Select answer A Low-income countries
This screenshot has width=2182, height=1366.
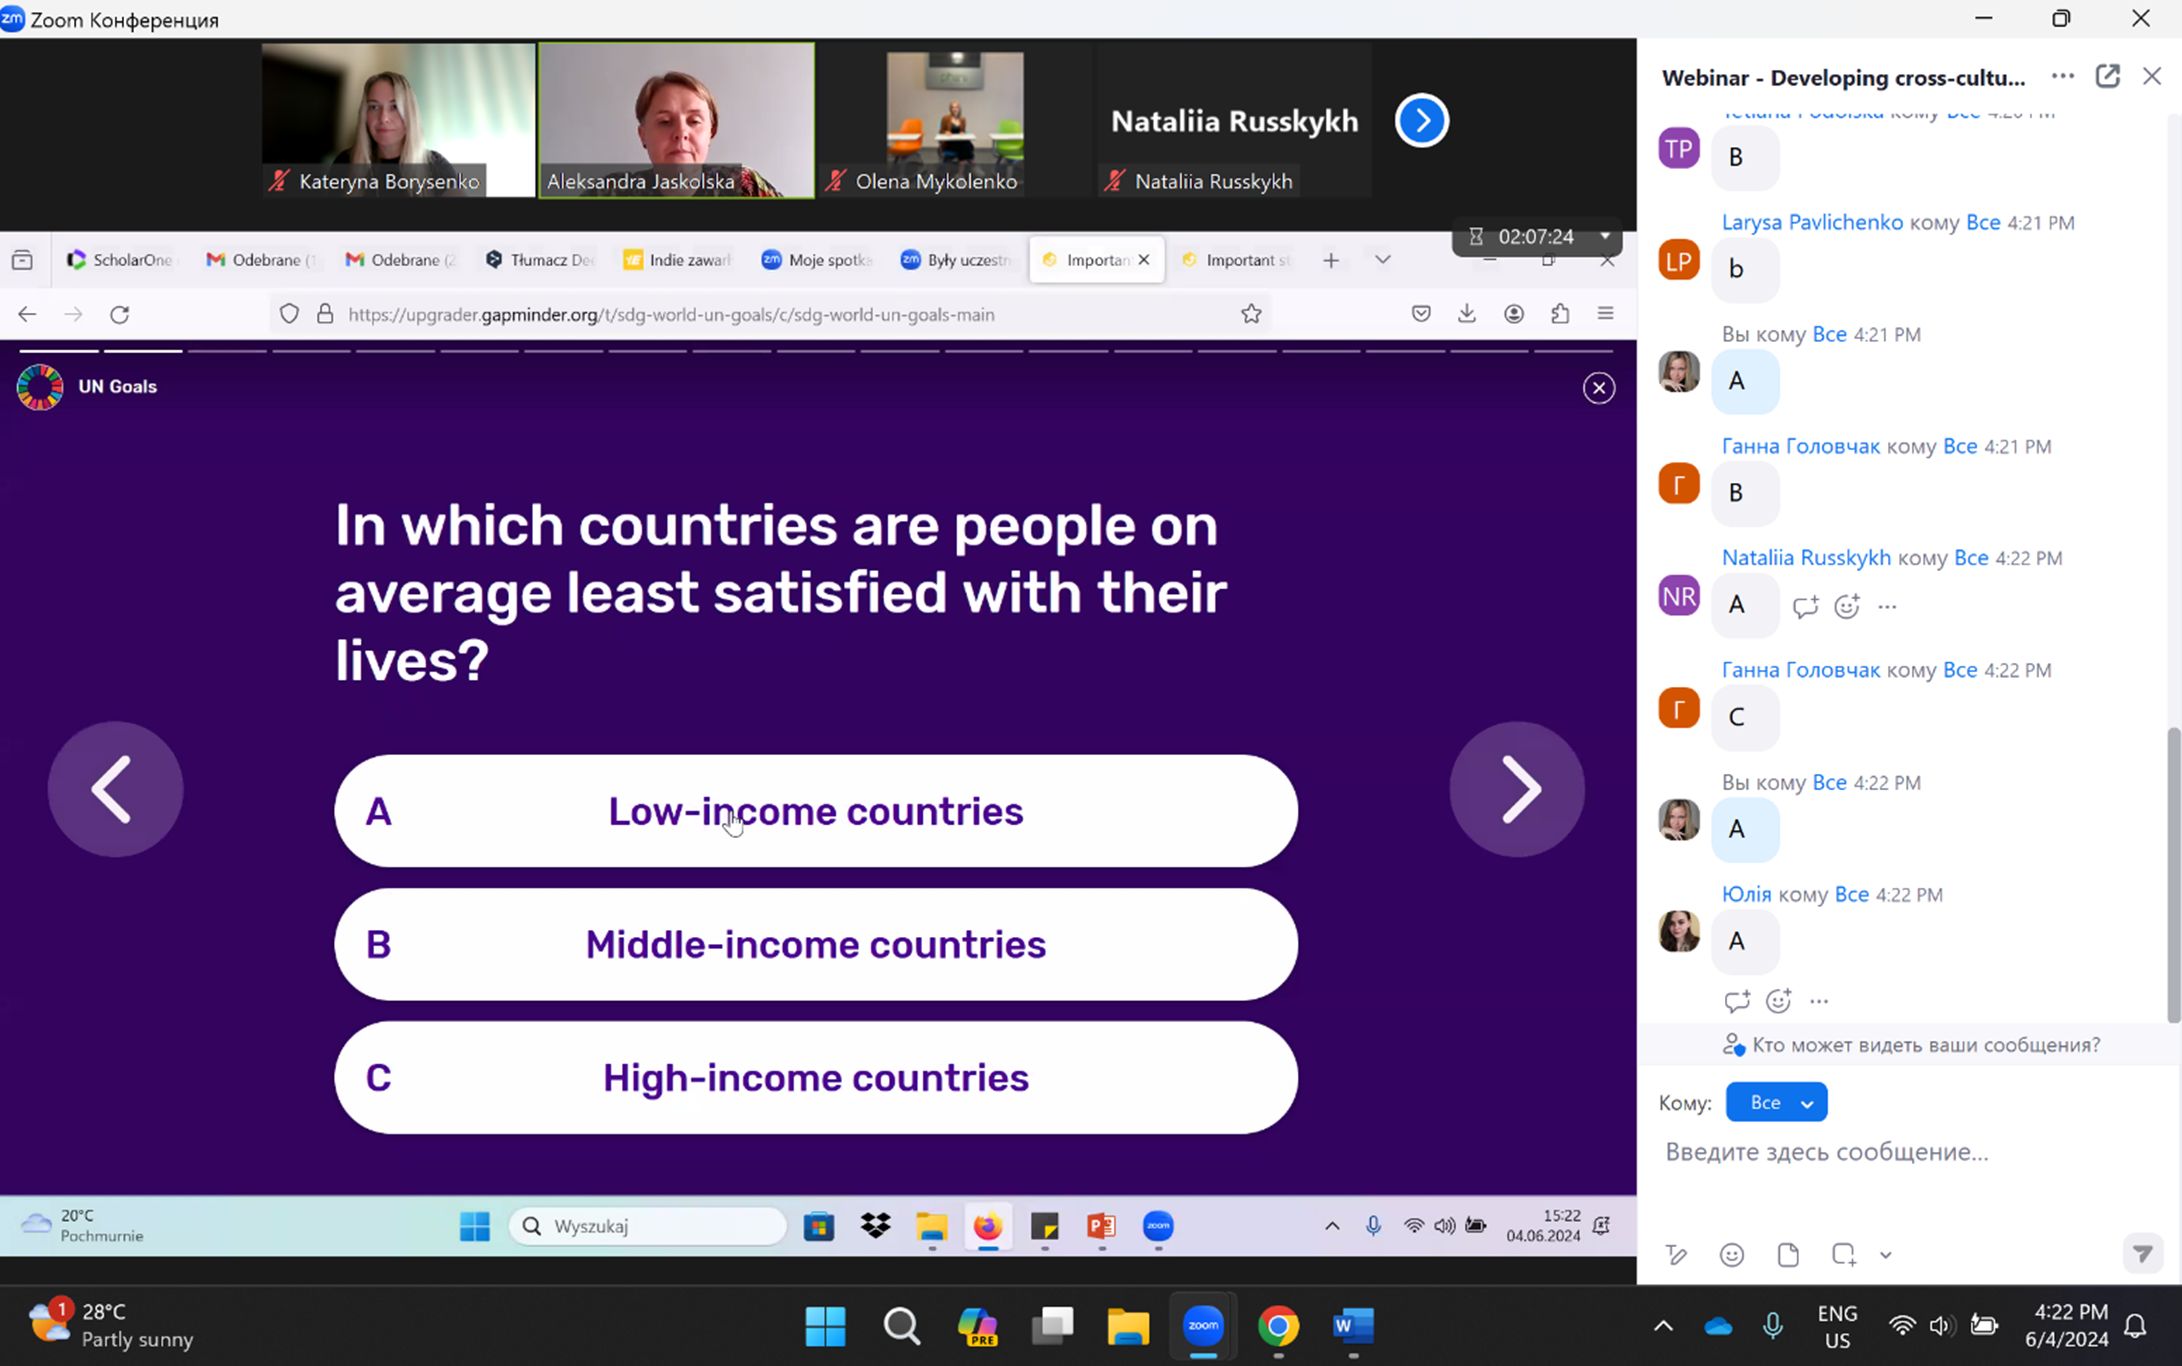(x=815, y=811)
